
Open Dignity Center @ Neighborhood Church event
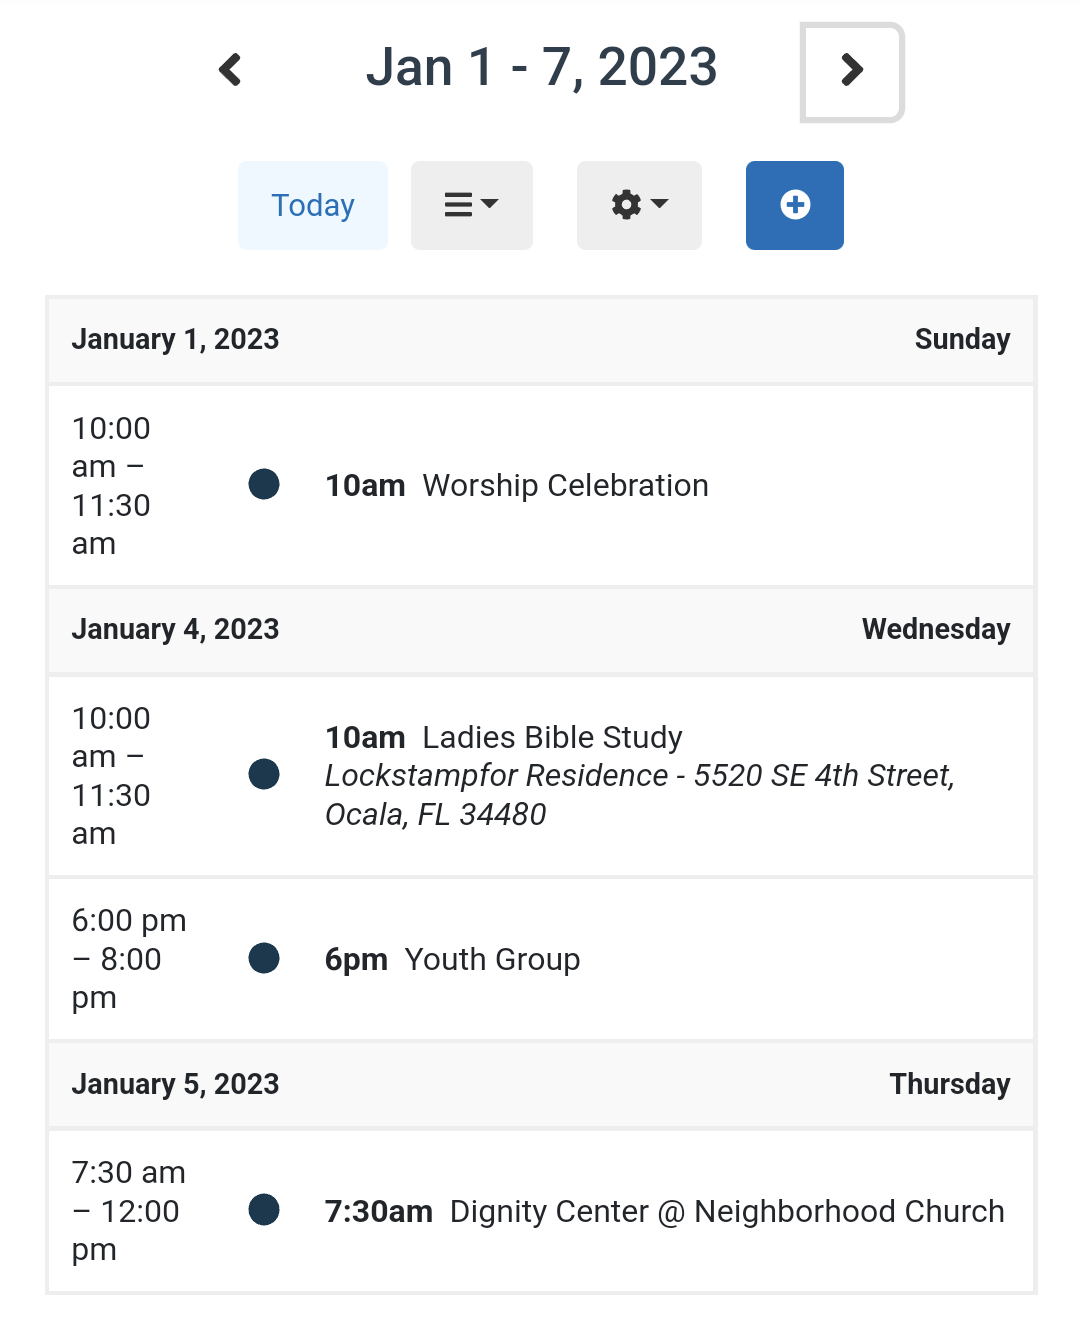point(726,1212)
